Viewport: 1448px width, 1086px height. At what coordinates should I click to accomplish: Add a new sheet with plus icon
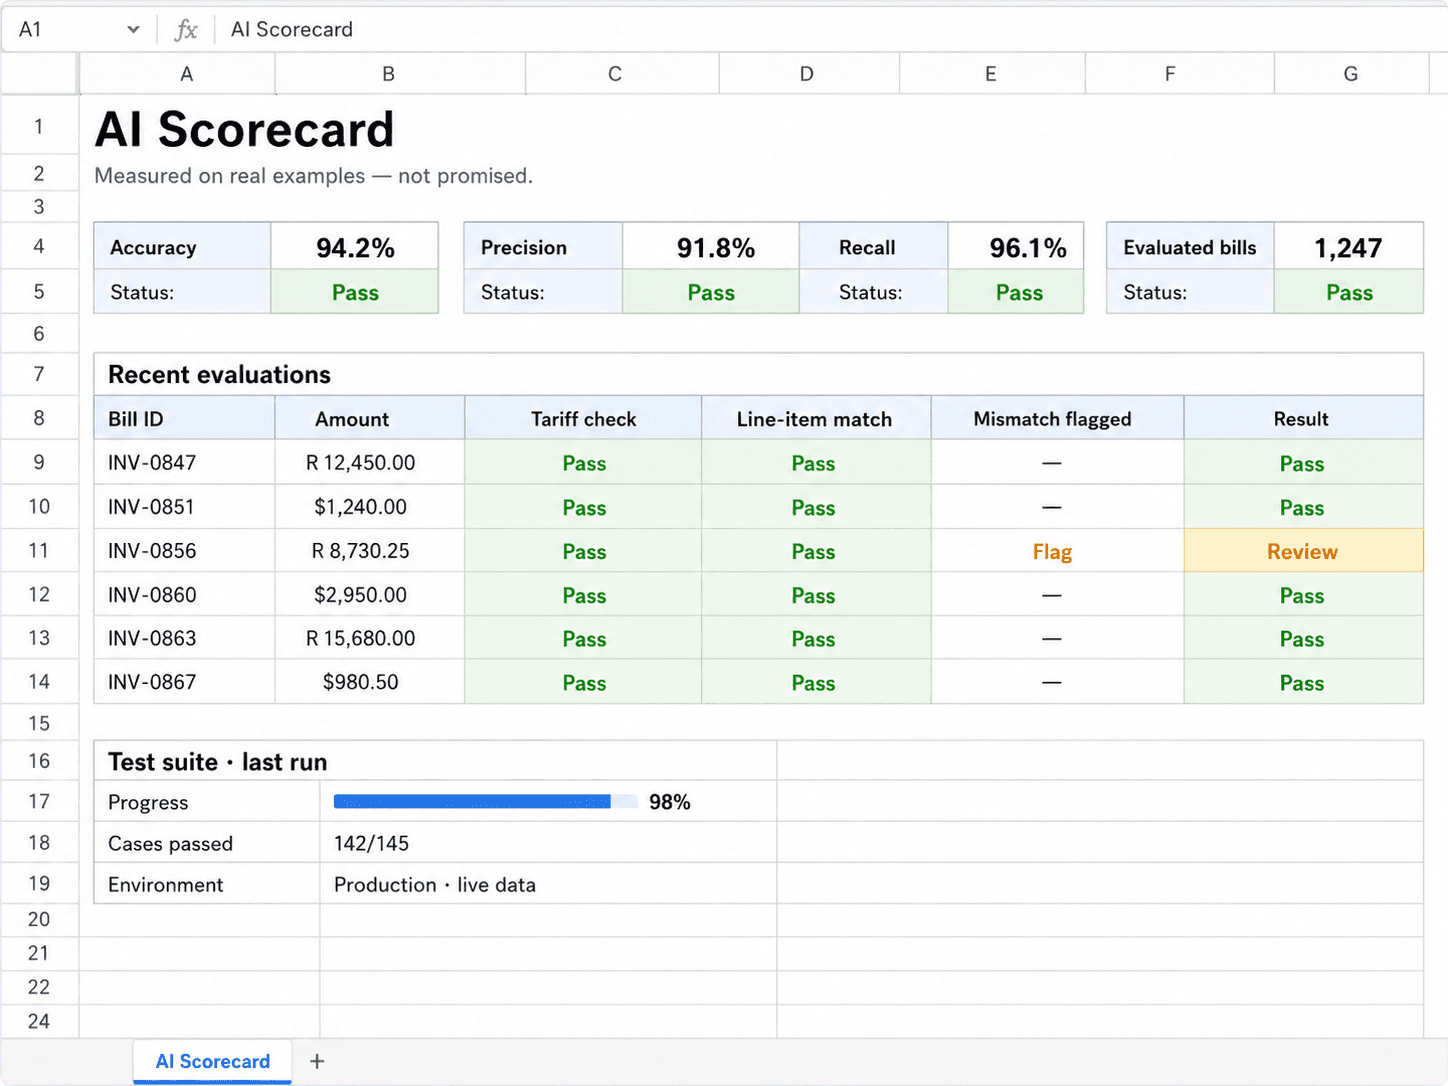[317, 1061]
